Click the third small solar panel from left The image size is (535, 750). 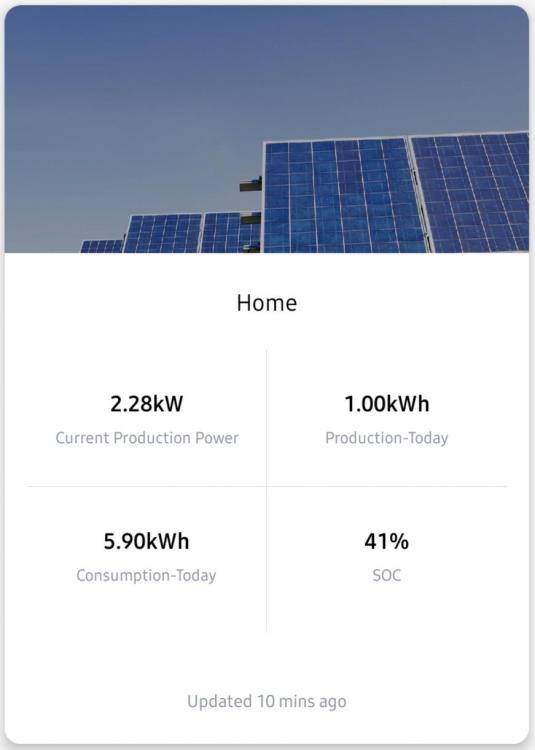pos(229,232)
